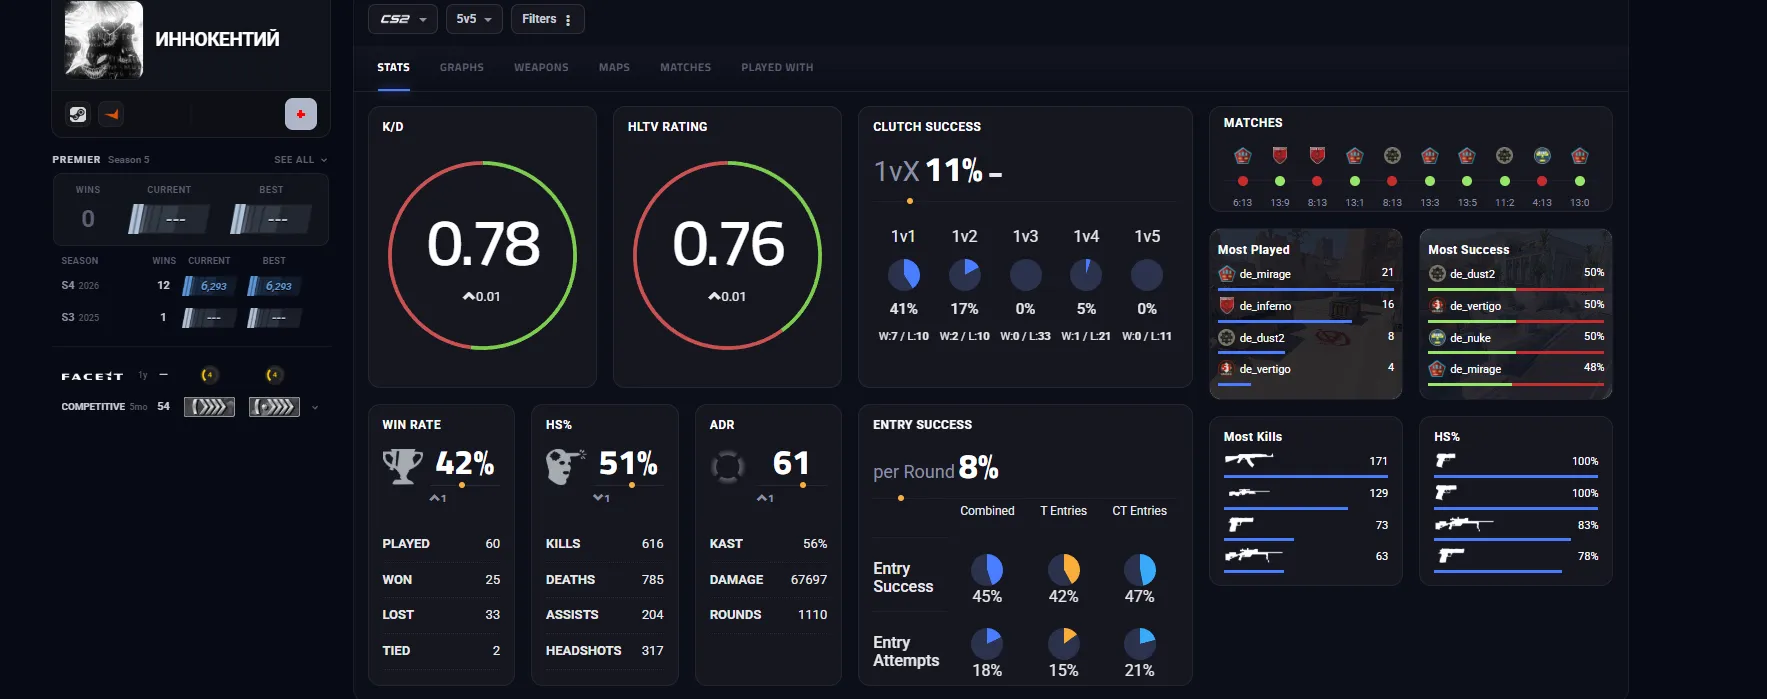Screen dimensions: 1767x699
Task: Open the 5v5 mode dropdown
Action: [x=474, y=19]
